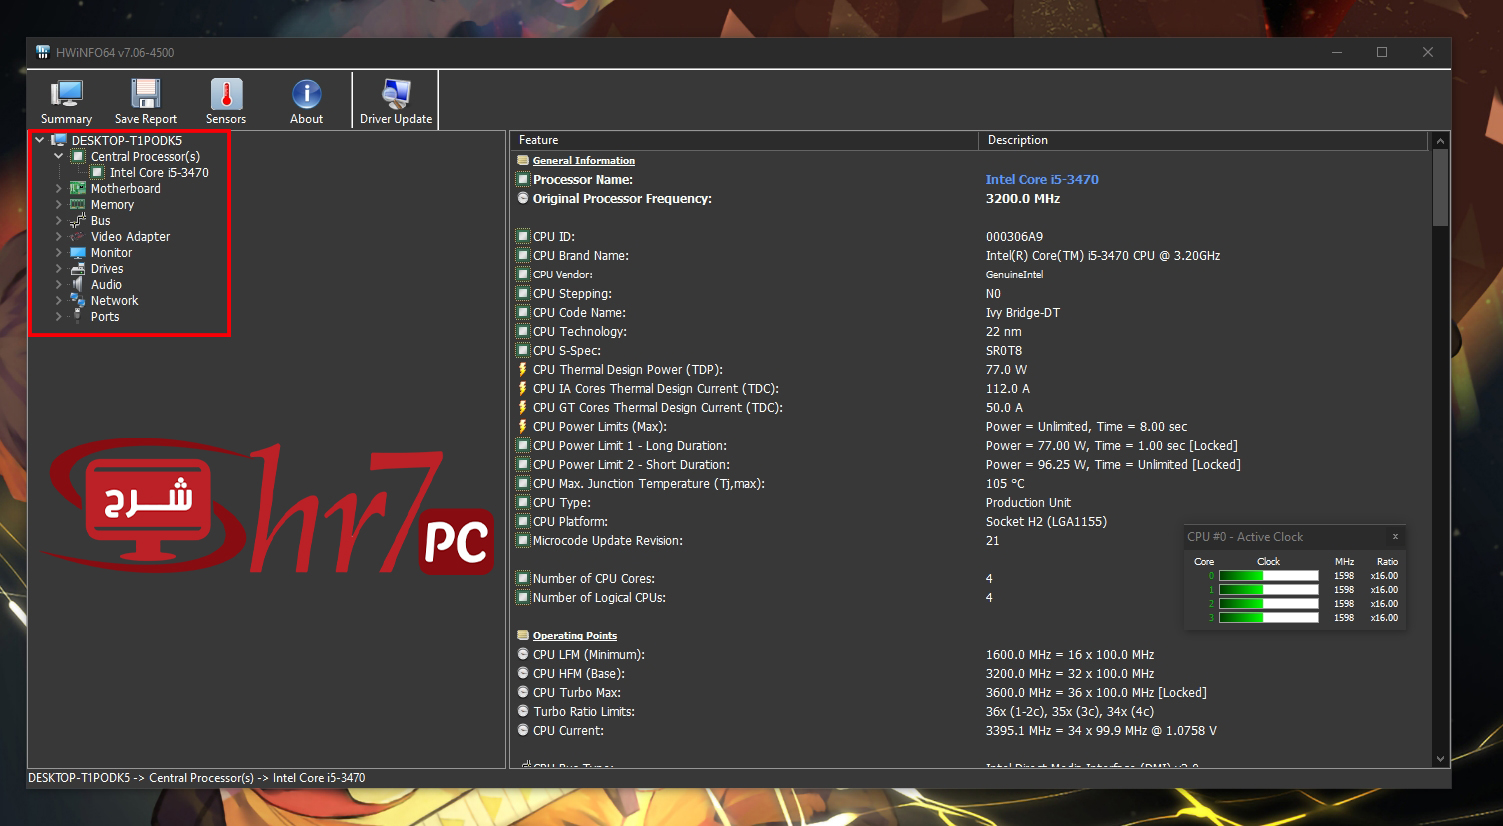The height and width of the screenshot is (826, 1503).
Task: Click the General Information heading link
Action: coord(584,160)
